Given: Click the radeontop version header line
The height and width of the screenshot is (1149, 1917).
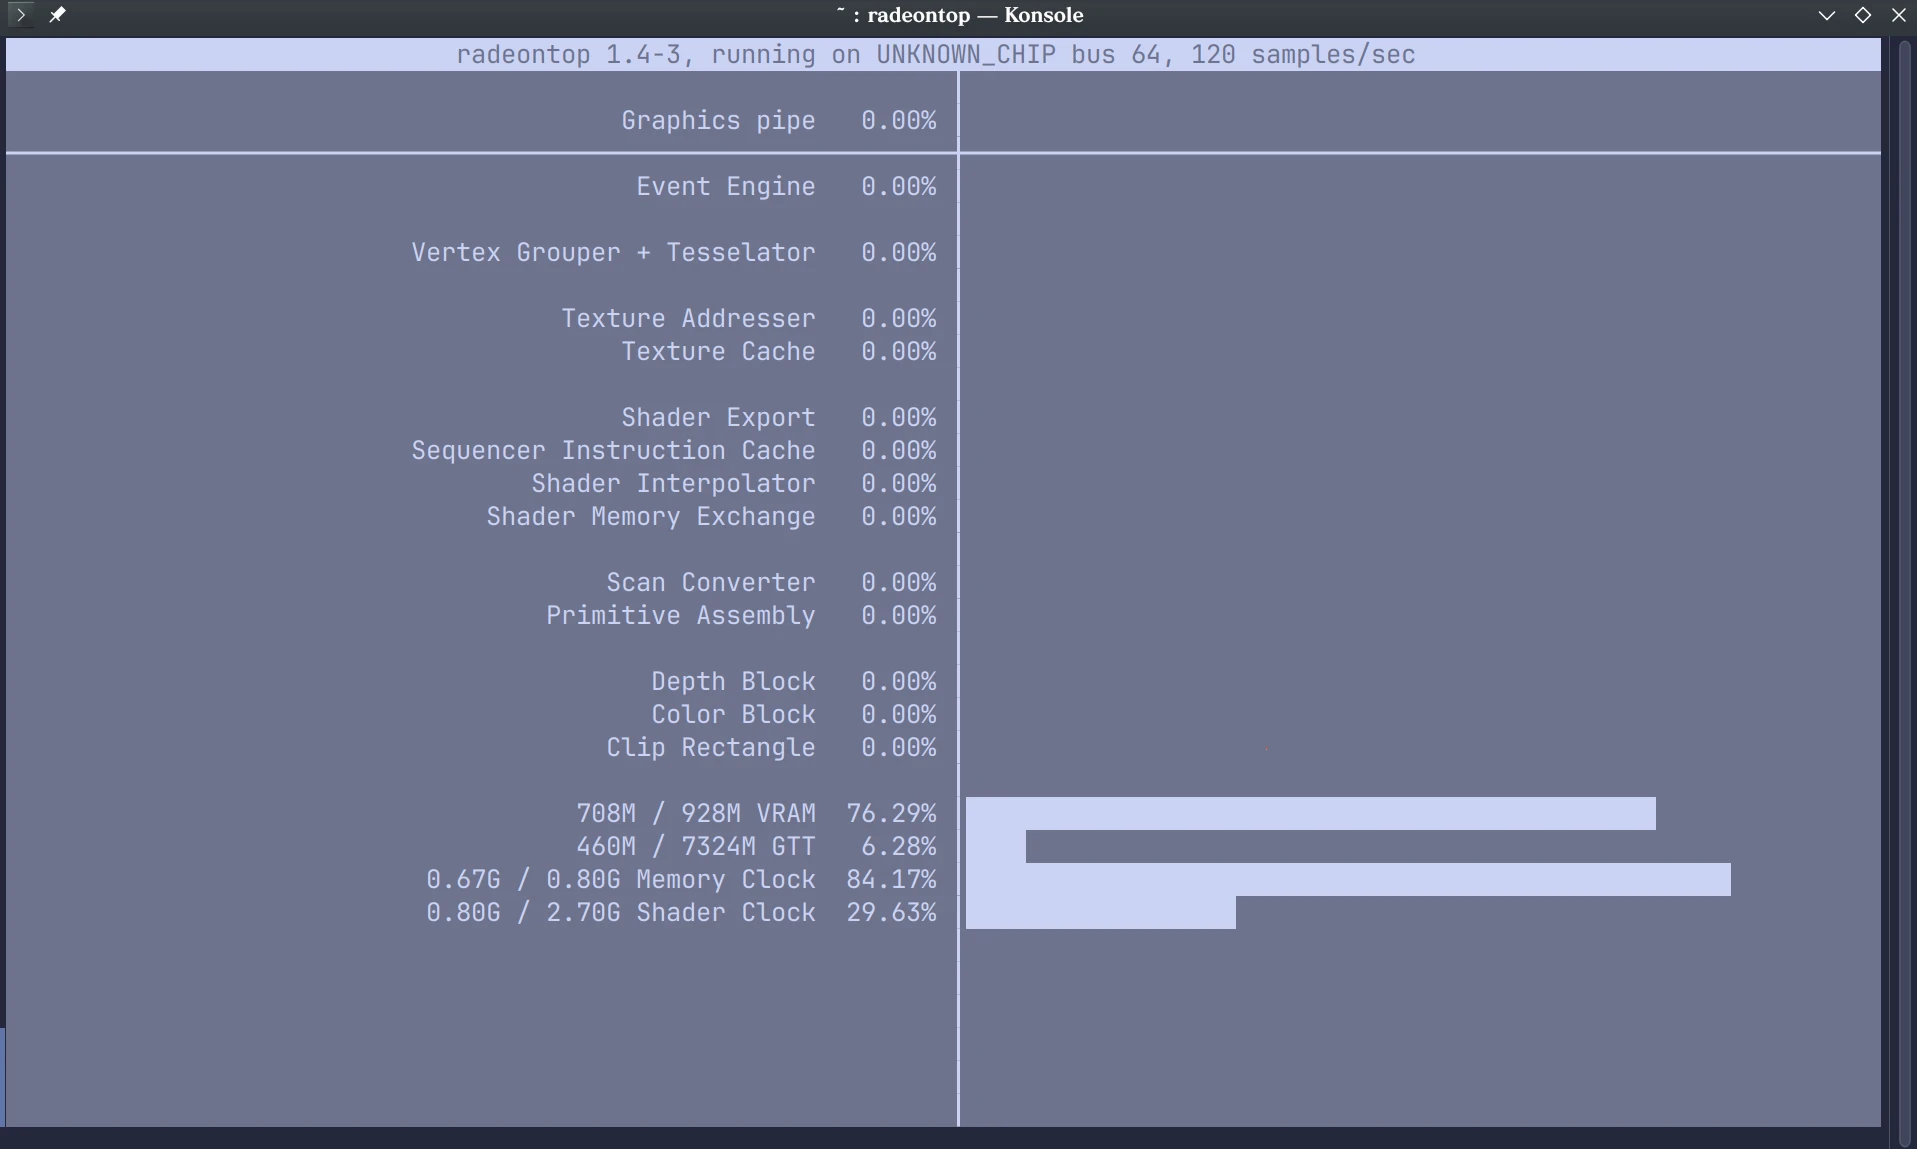Looking at the screenshot, I should point(935,55).
